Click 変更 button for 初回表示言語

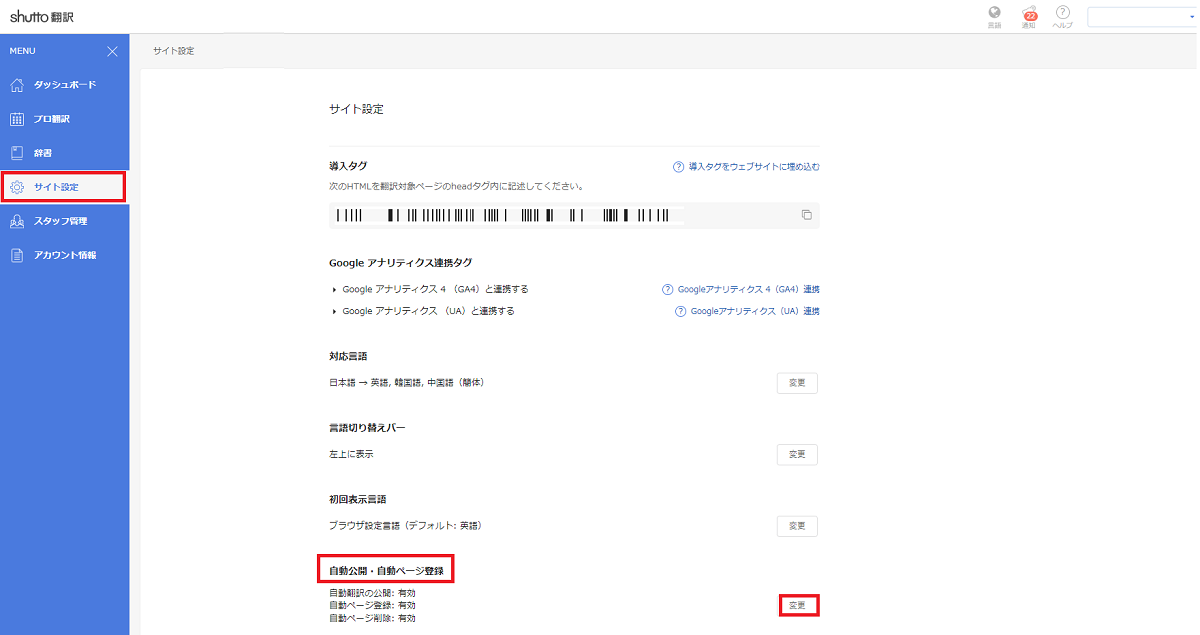797,526
